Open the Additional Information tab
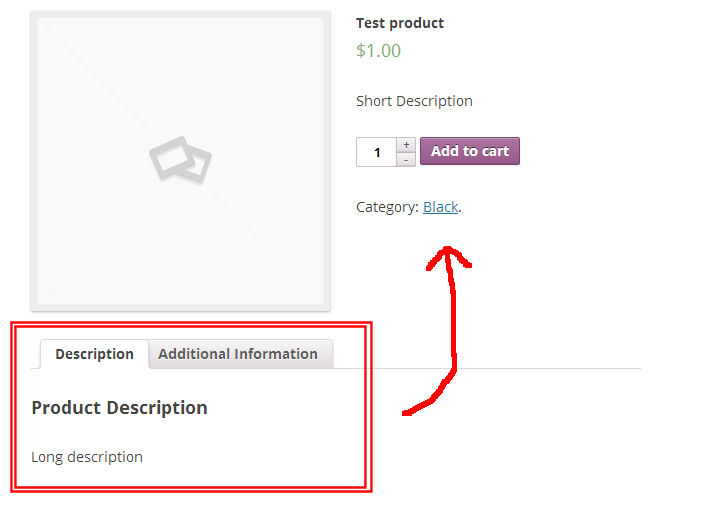 [238, 354]
